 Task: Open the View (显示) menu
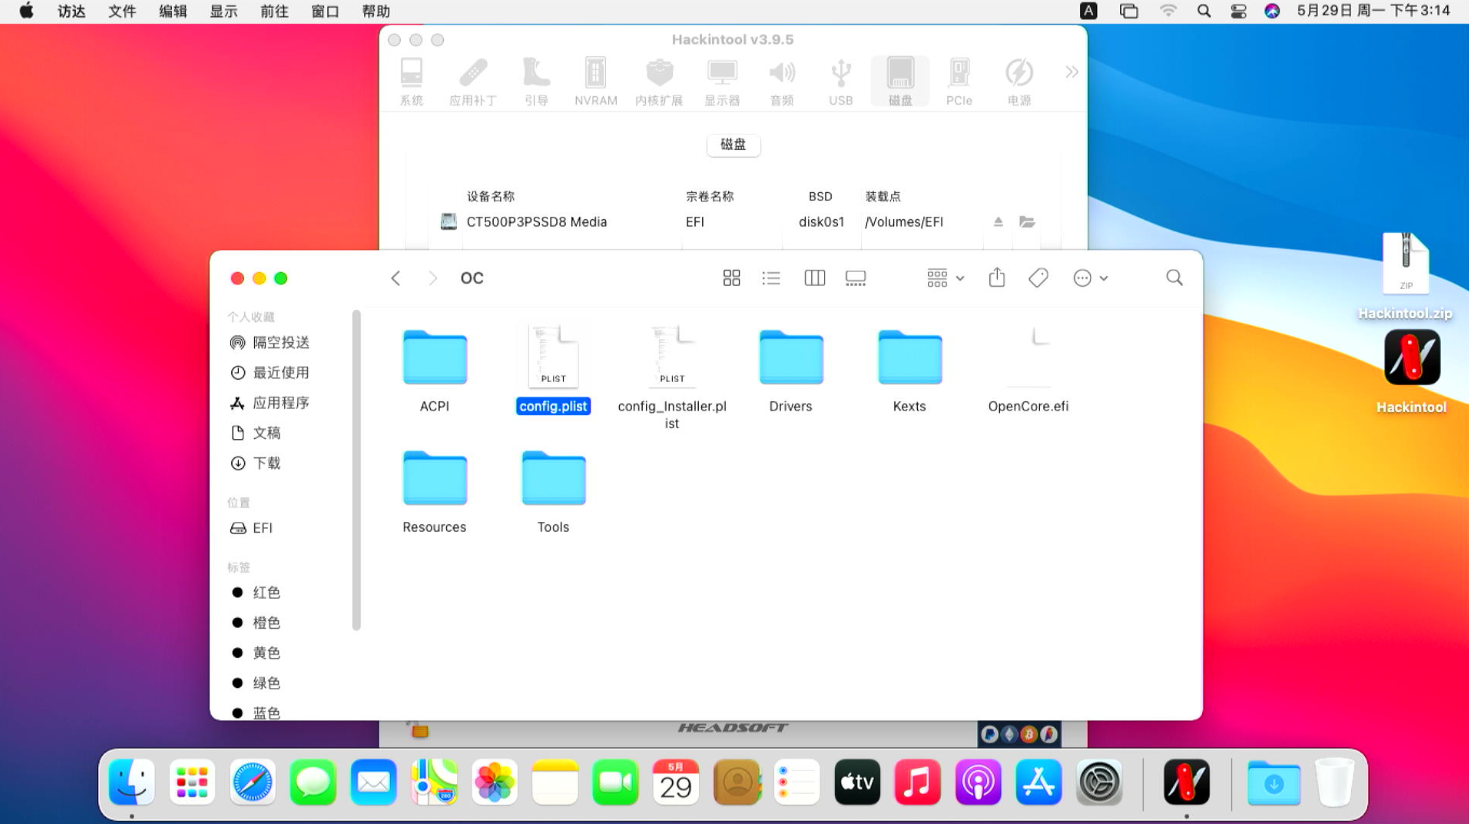coord(223,11)
